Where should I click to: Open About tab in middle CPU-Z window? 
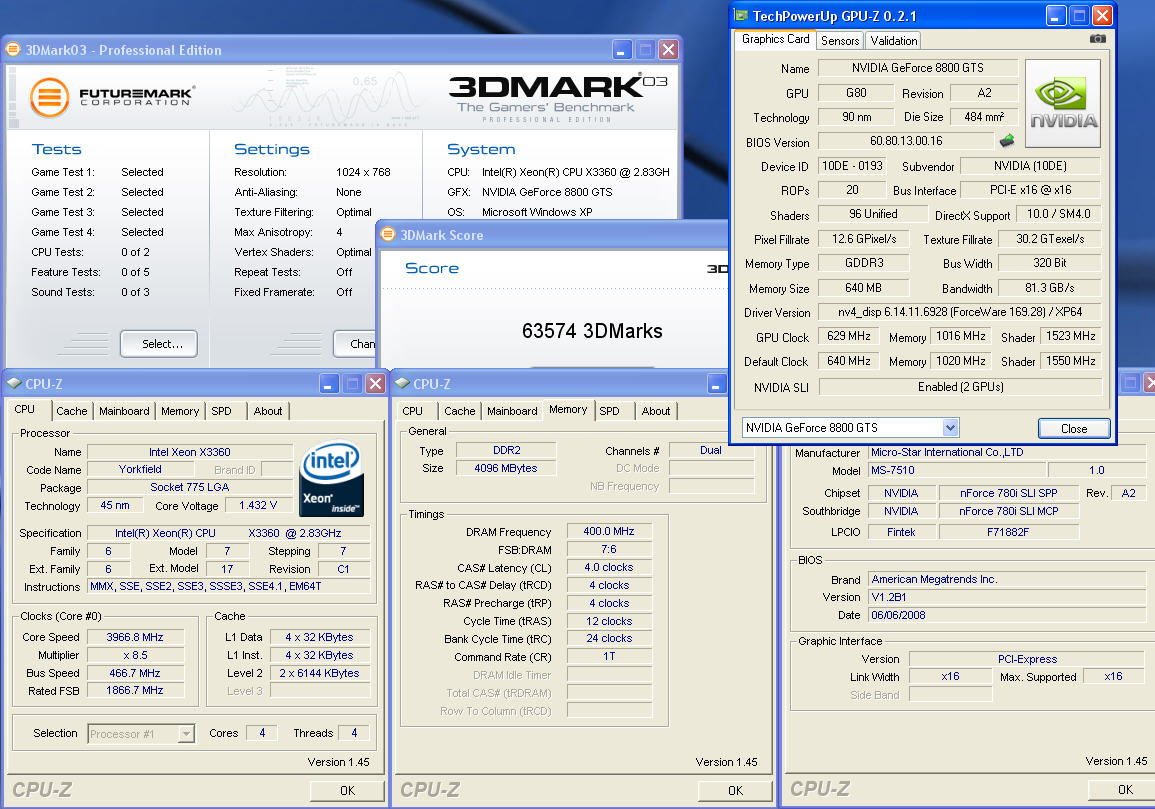click(x=656, y=411)
